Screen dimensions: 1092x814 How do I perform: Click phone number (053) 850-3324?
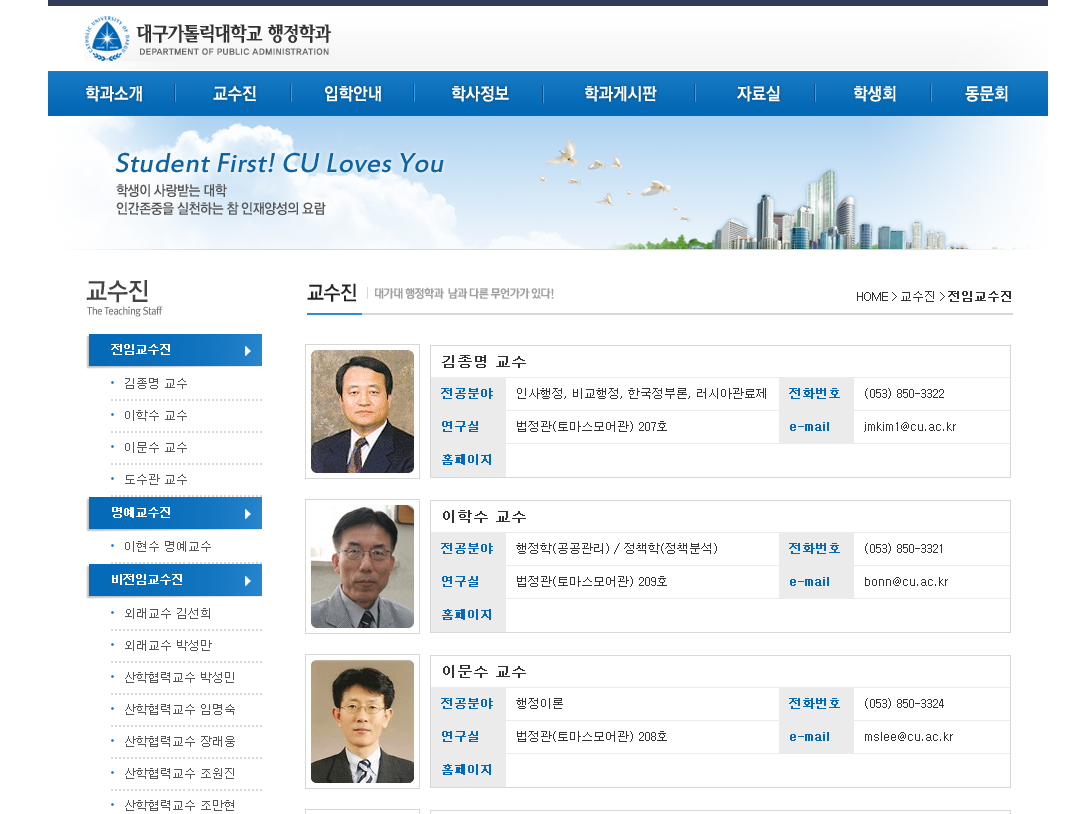click(x=904, y=704)
